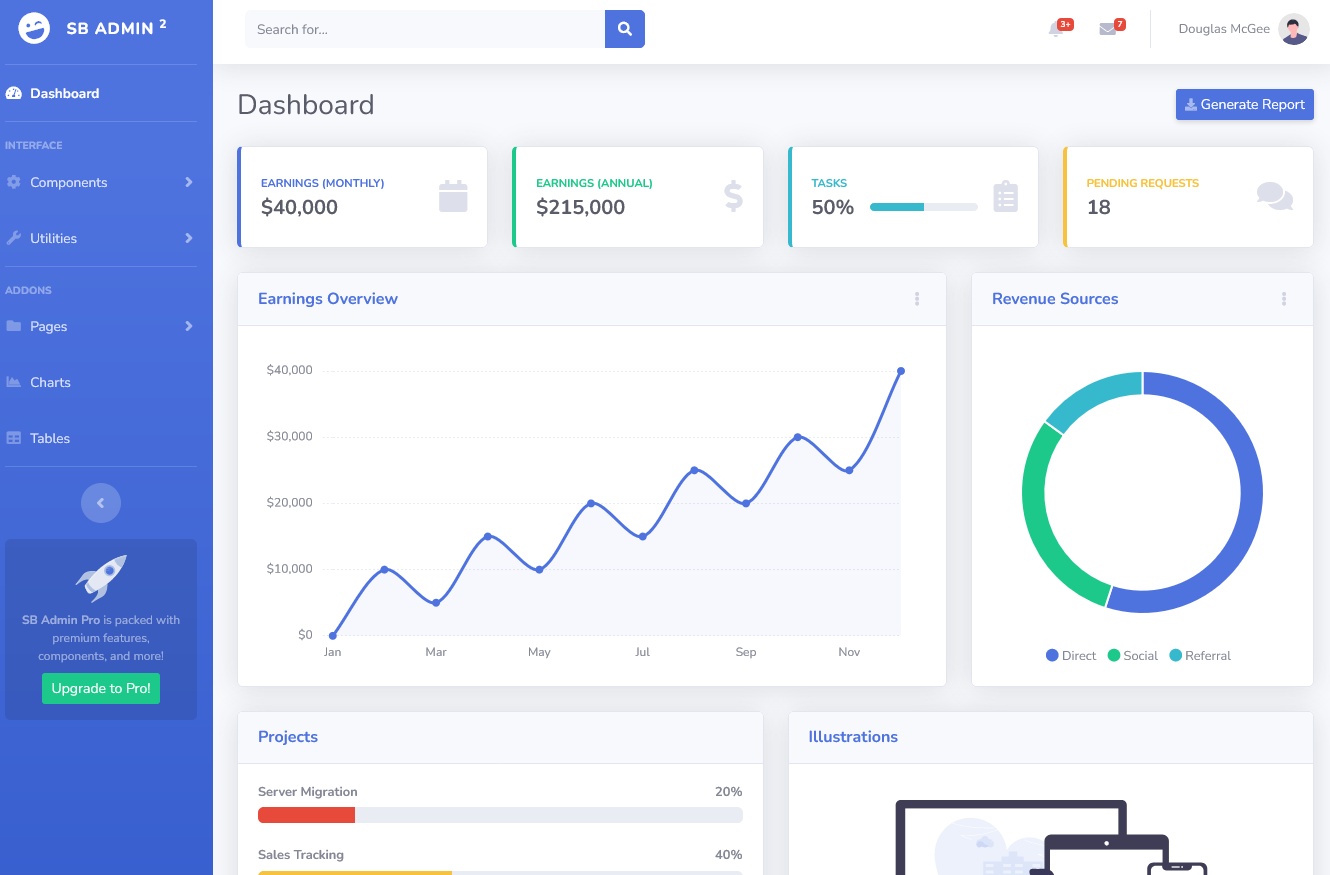
Task: Open the Douglas McGee user dropdown
Action: [1243, 29]
